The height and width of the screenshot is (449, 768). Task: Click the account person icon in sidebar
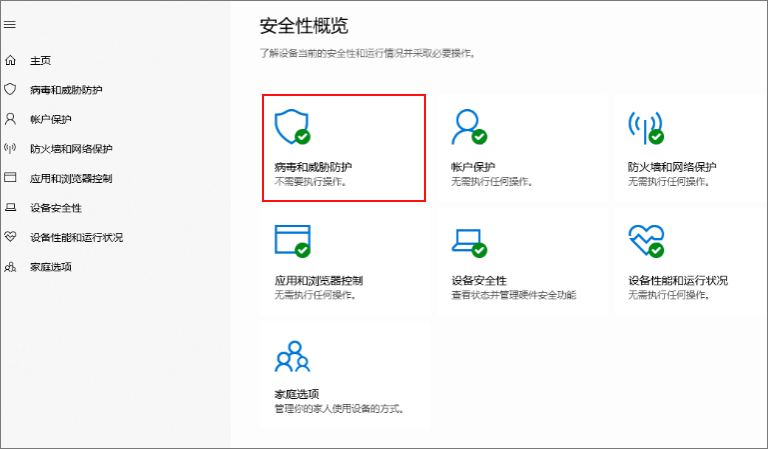[x=10, y=119]
